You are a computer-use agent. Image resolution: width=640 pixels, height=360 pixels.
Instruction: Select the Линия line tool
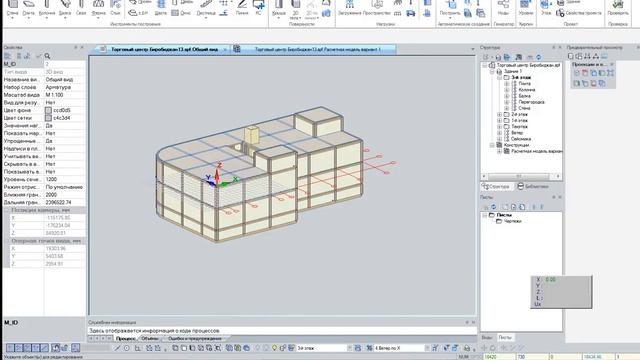click(242, 8)
